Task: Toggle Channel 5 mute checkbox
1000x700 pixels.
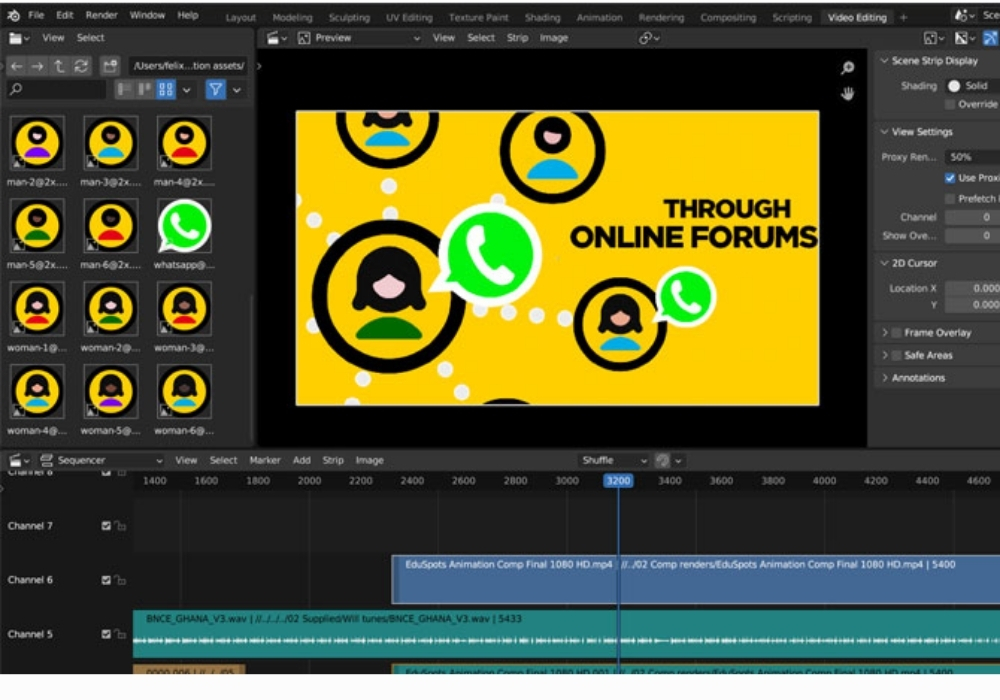Action: [x=106, y=635]
